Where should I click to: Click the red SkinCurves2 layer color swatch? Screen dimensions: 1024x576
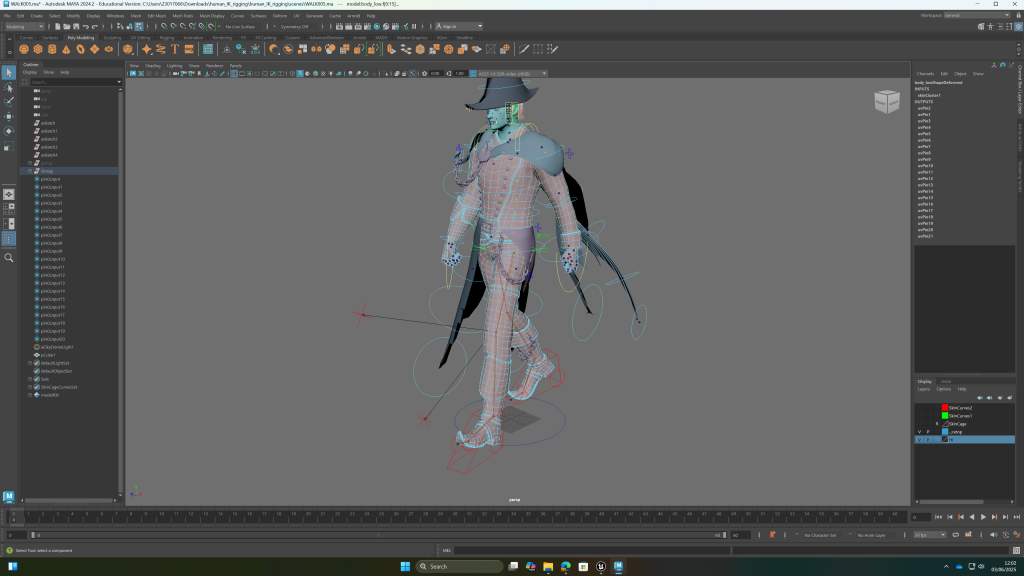click(x=944, y=408)
